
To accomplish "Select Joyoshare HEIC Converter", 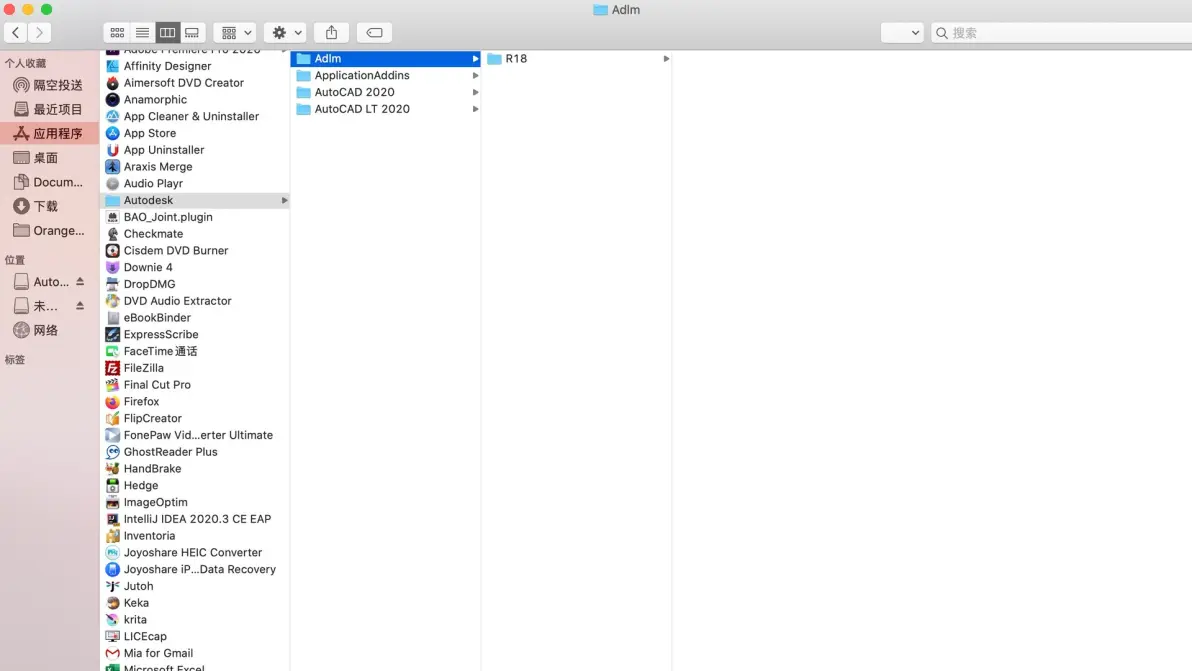I will 195,552.
